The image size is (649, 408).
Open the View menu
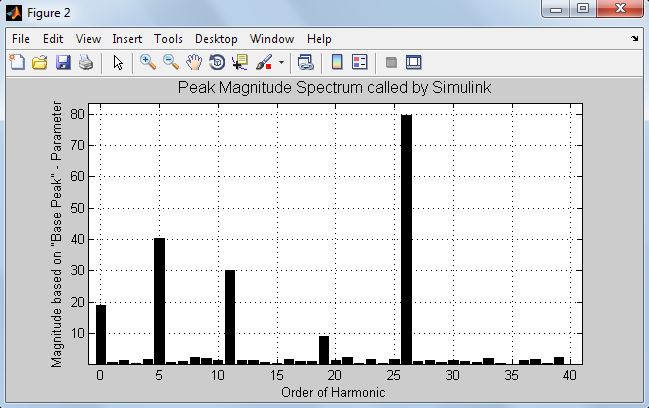pyautogui.click(x=88, y=39)
